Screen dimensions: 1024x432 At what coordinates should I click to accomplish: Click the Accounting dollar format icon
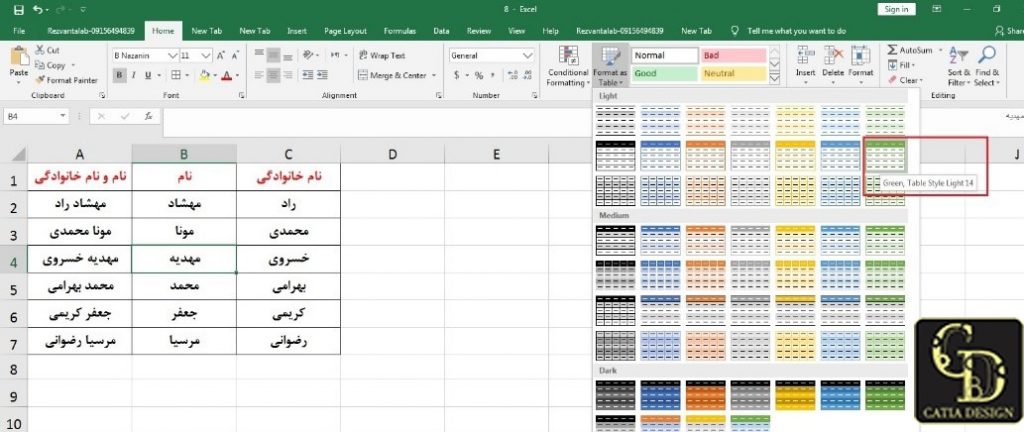457,75
